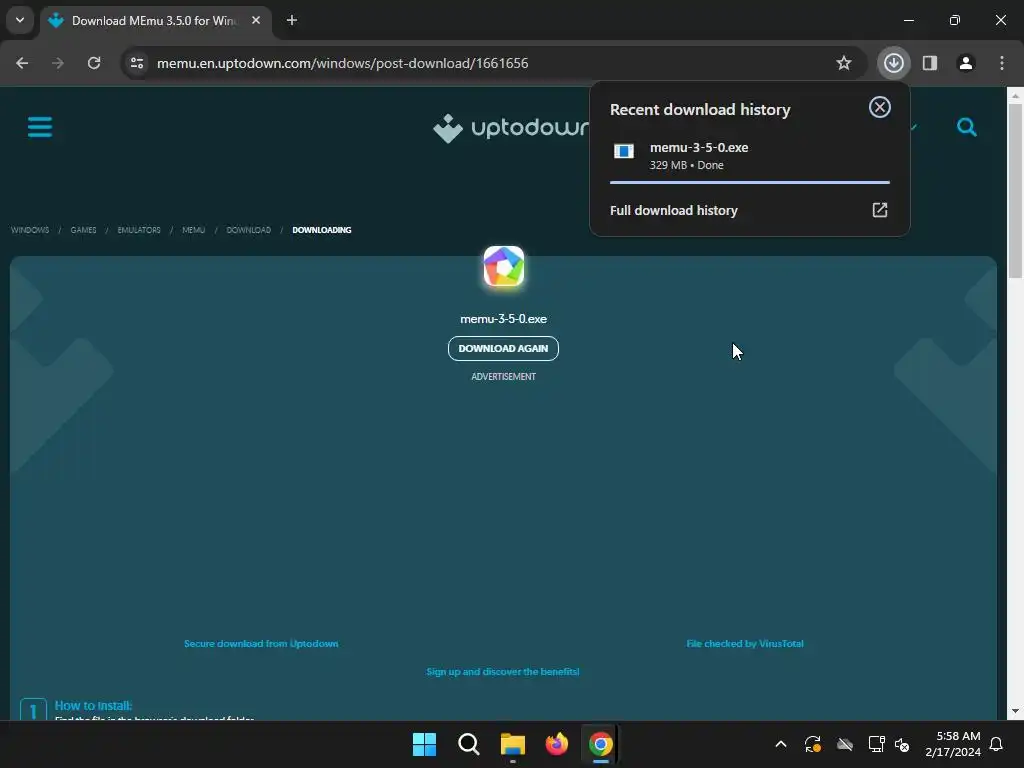Go to the GAMES breadcrumb
This screenshot has height=768, width=1024.
(84, 230)
